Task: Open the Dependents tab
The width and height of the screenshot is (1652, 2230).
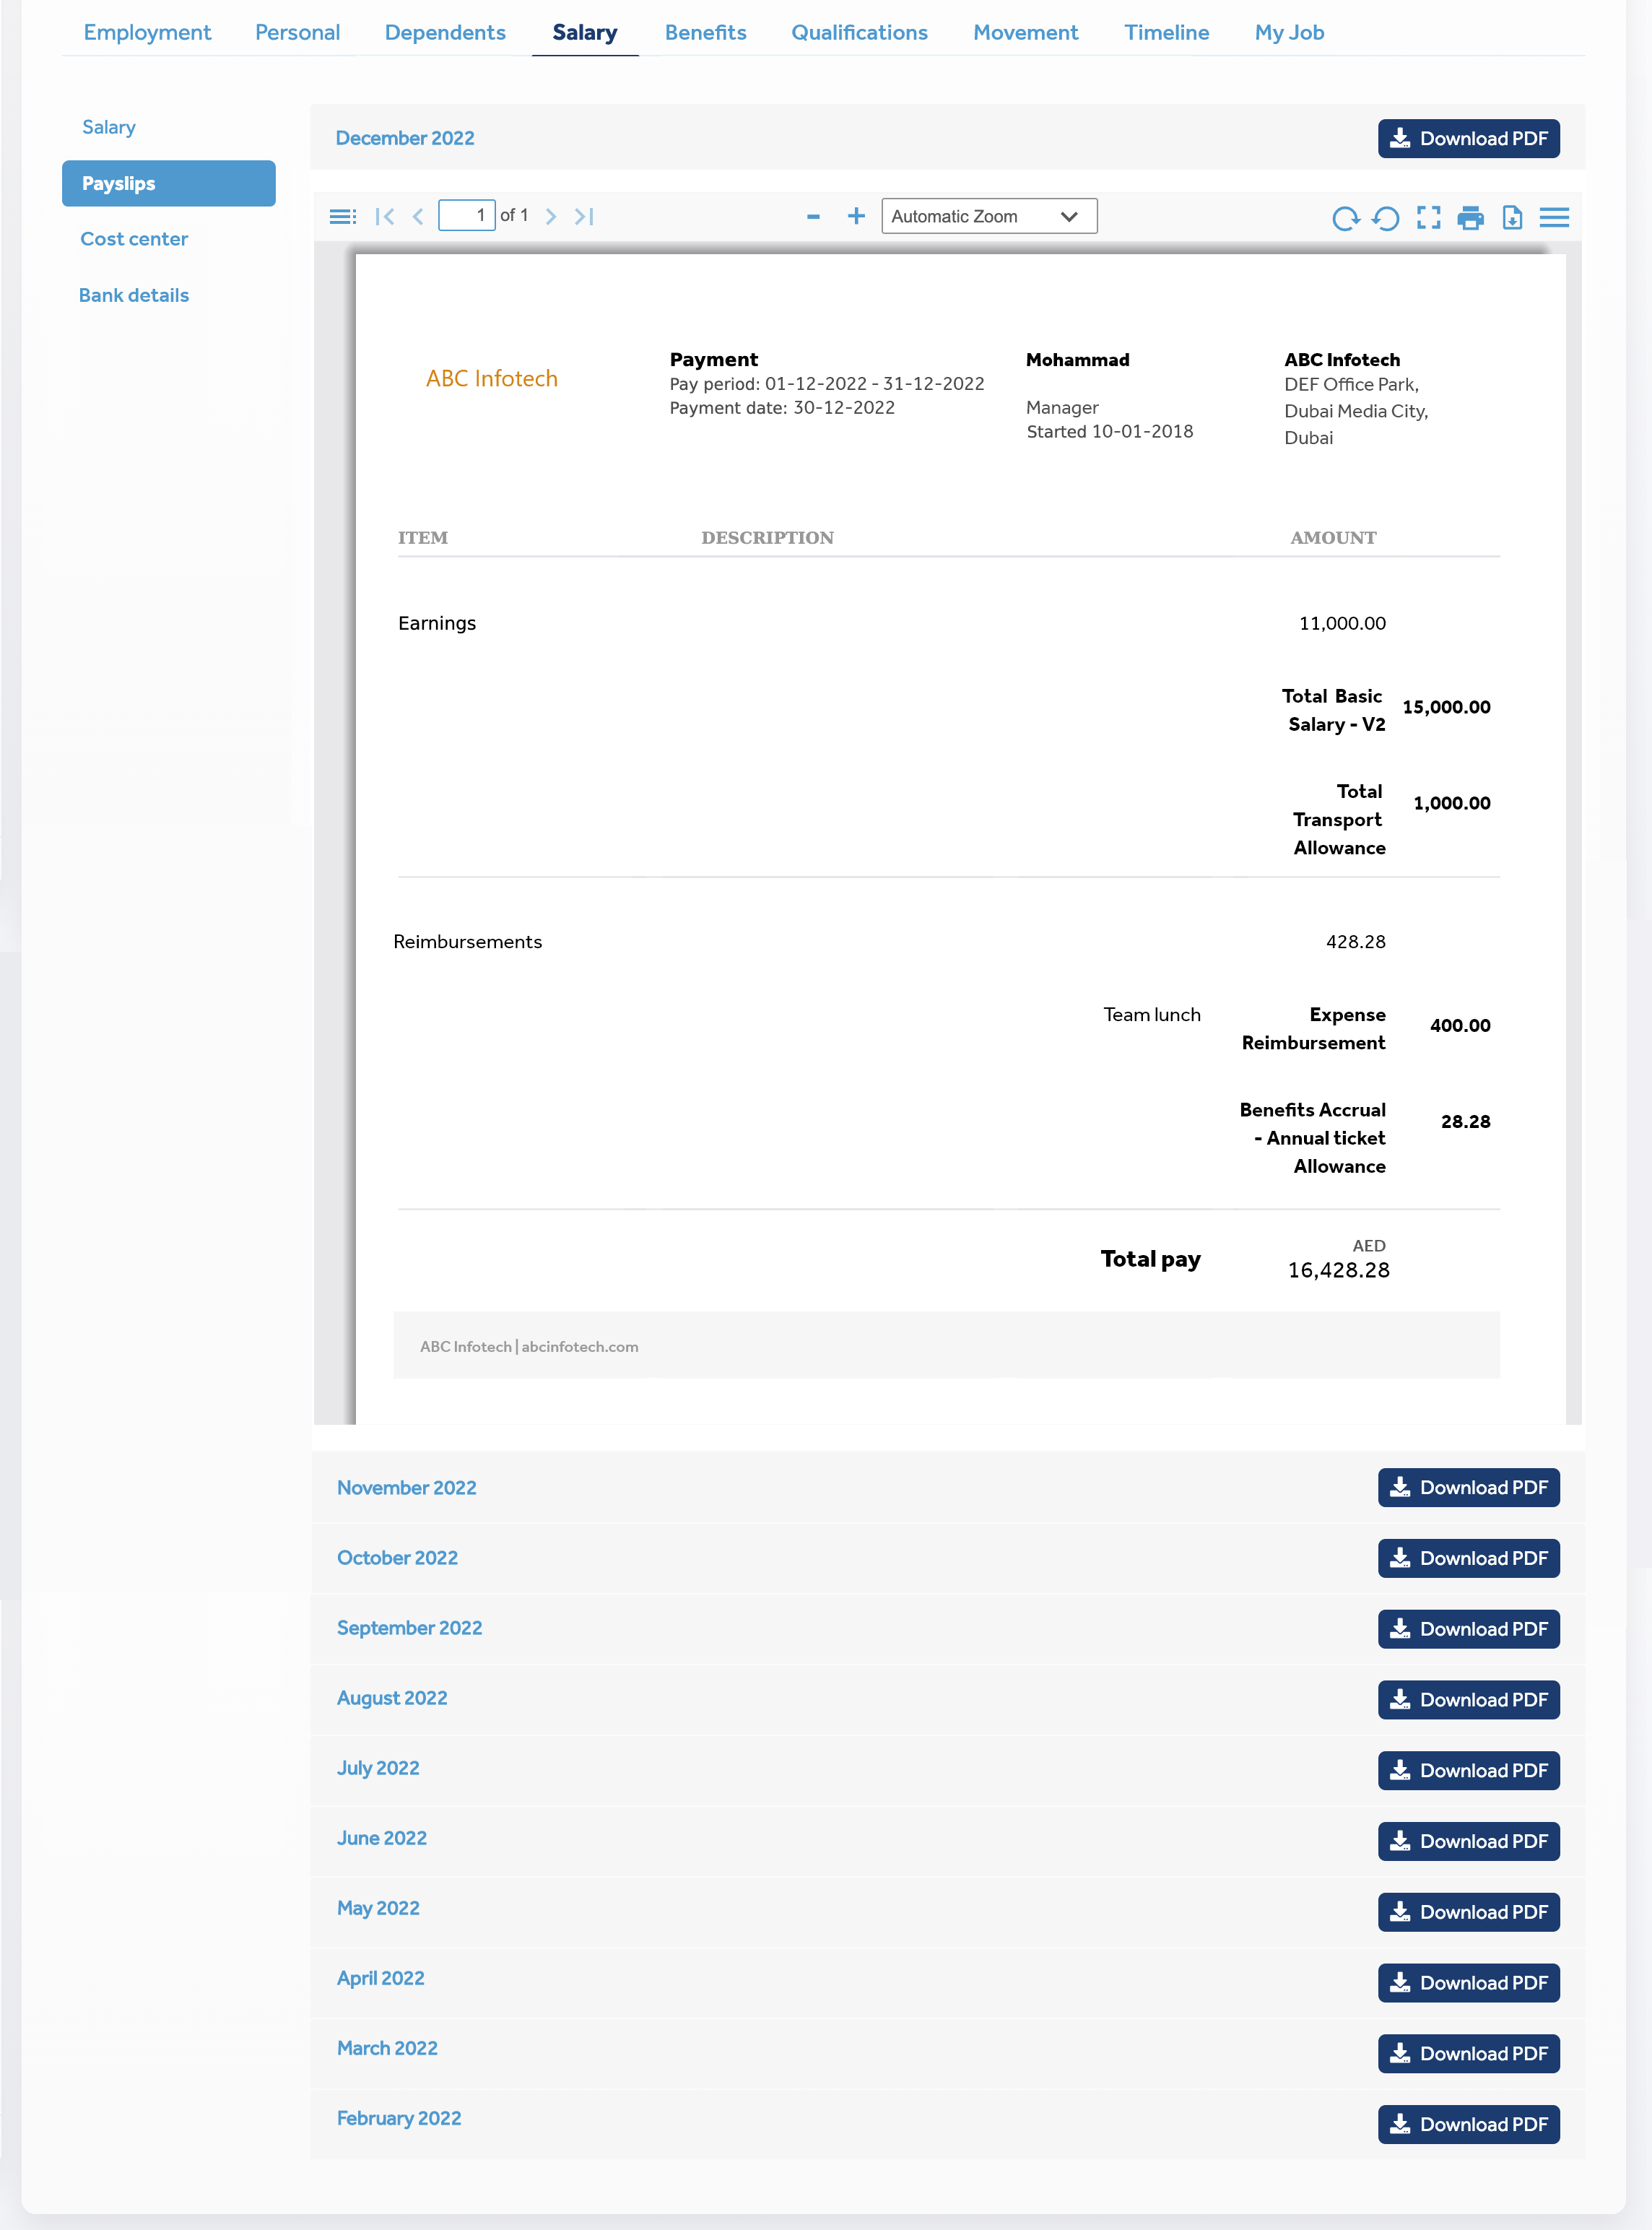Action: tap(445, 32)
